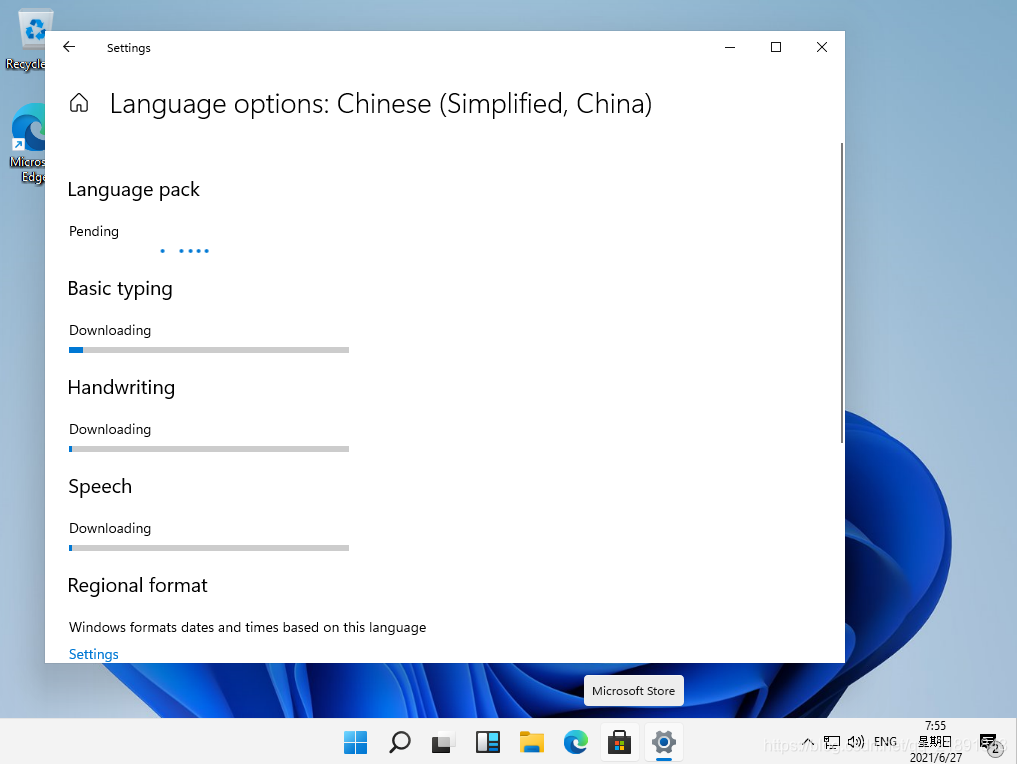Open the network tray icon
The image size is (1017, 764).
832,742
